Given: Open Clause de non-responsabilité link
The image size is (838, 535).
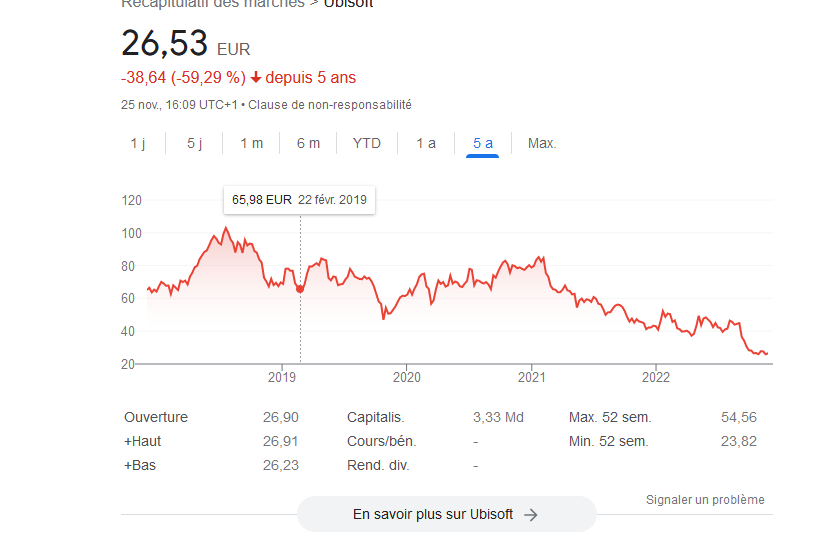Looking at the screenshot, I should 330,105.
